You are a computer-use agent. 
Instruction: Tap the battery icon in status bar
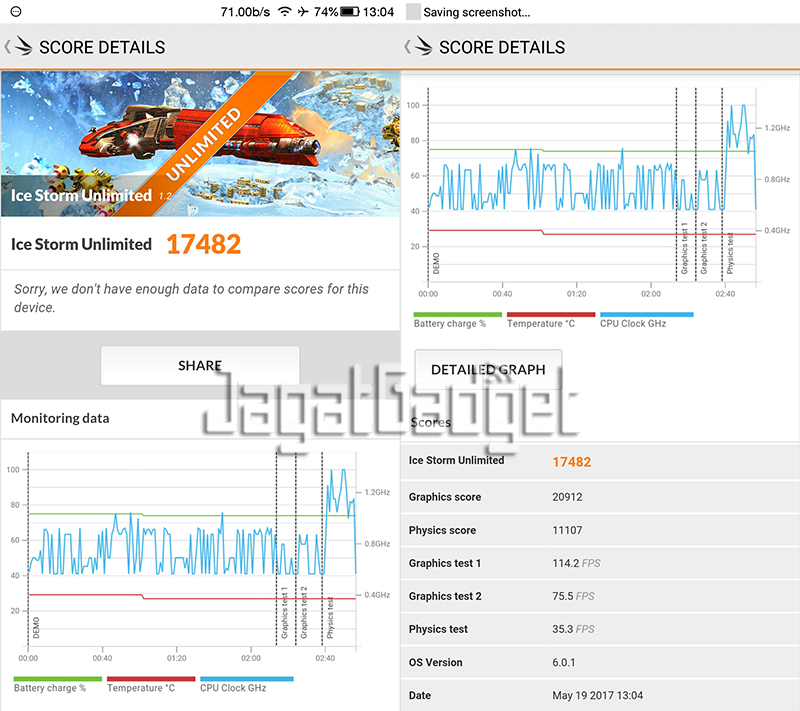click(x=350, y=12)
